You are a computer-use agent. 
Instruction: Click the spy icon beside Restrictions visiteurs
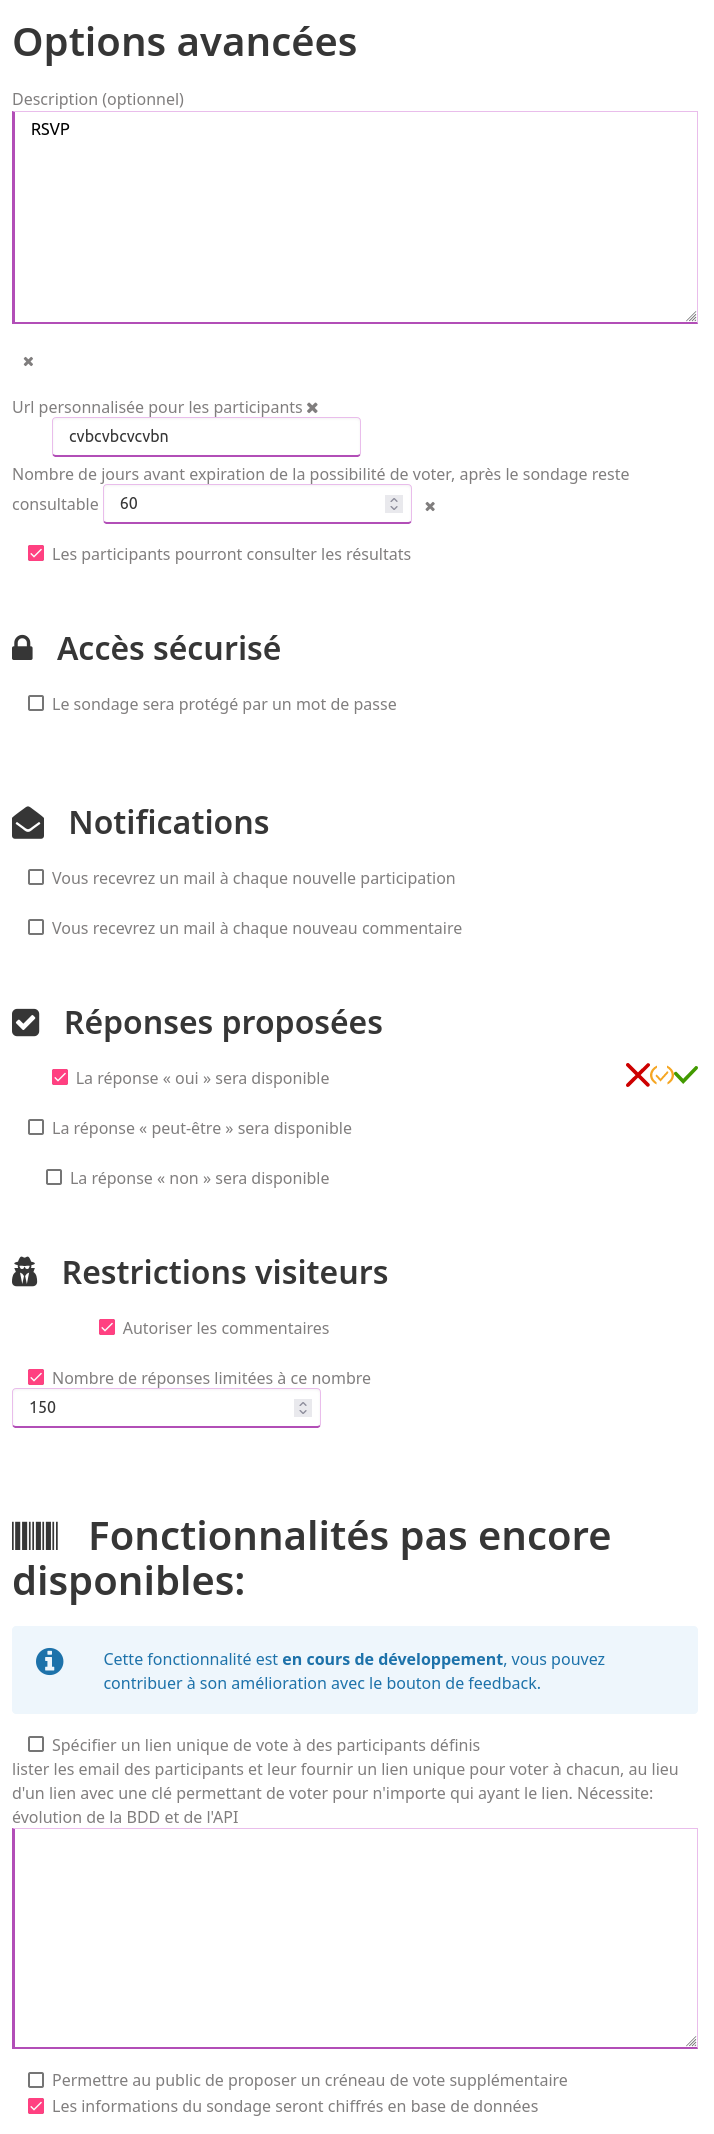click(x=25, y=1272)
